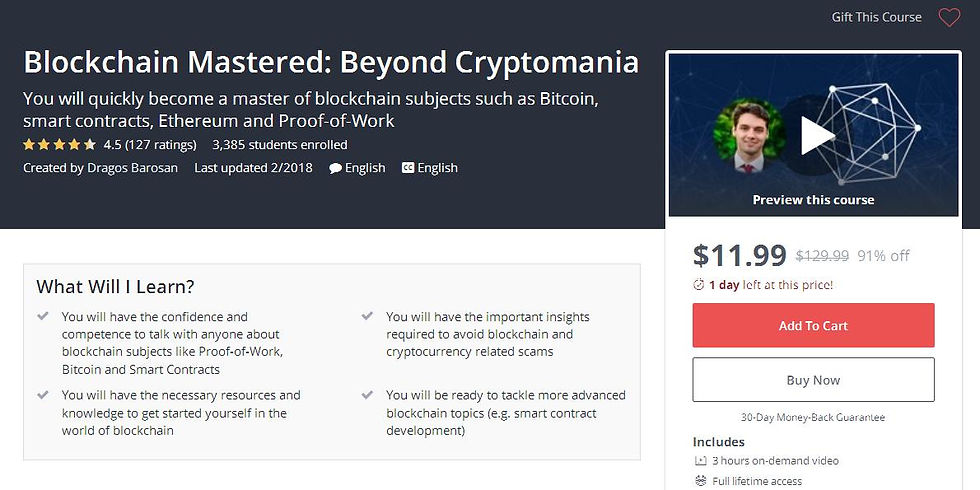The width and height of the screenshot is (980, 490).
Task: Open the Gift This Course link
Action: click(876, 18)
